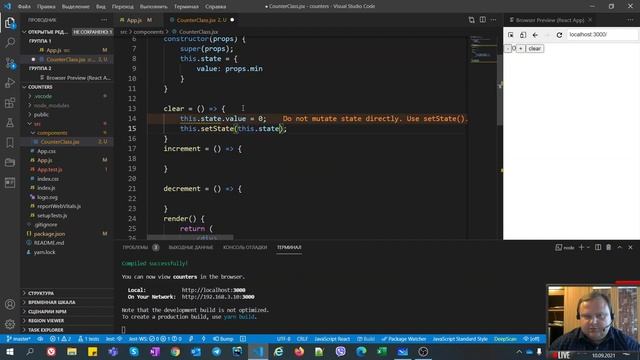The height and width of the screenshot is (360, 640).
Task: Split the terminal panel
Action: [598, 247]
